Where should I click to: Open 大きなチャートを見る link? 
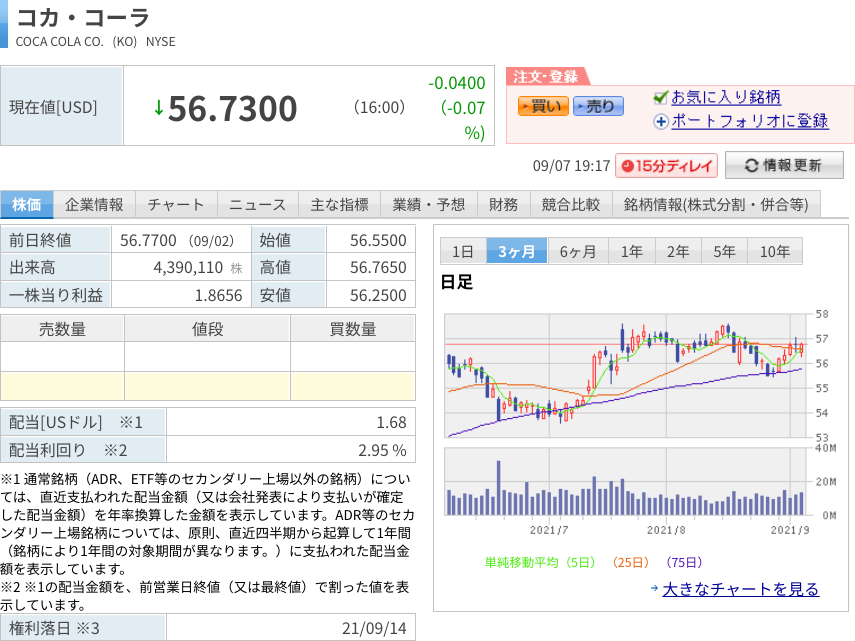click(740, 589)
